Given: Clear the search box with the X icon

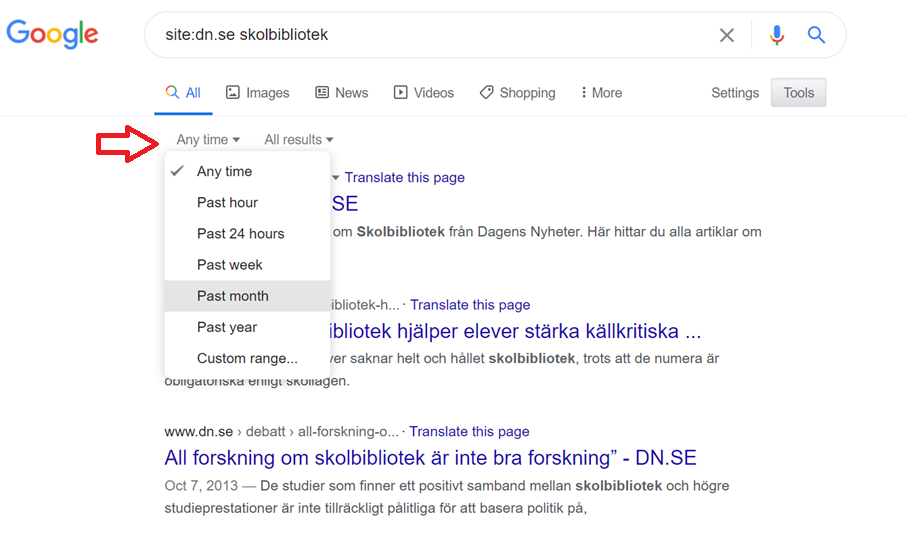Looking at the screenshot, I should tap(727, 35).
